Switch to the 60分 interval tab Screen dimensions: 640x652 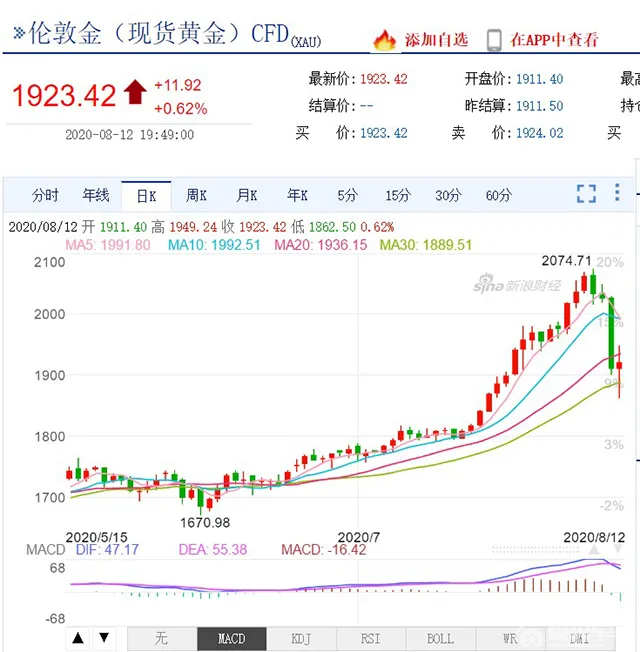pyautogui.click(x=499, y=195)
